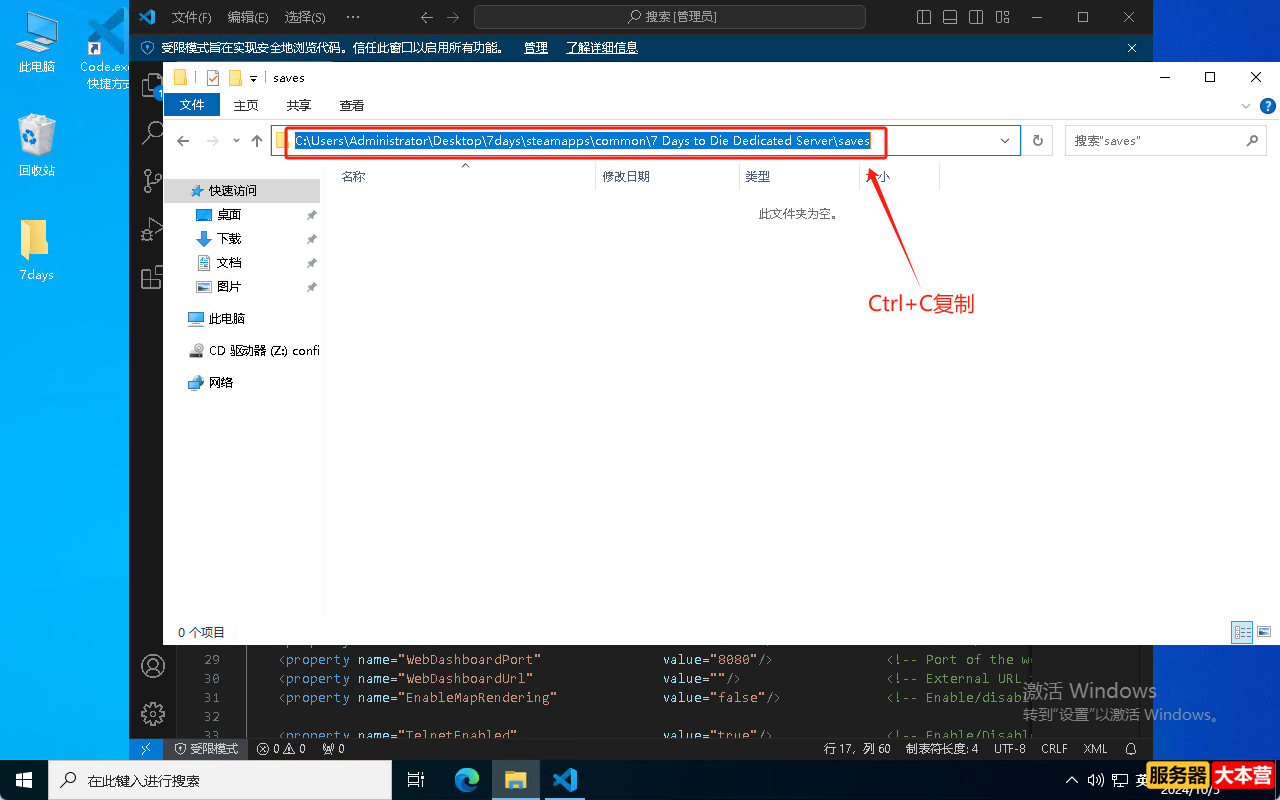Click 受限模式 status bar button

click(x=207, y=748)
